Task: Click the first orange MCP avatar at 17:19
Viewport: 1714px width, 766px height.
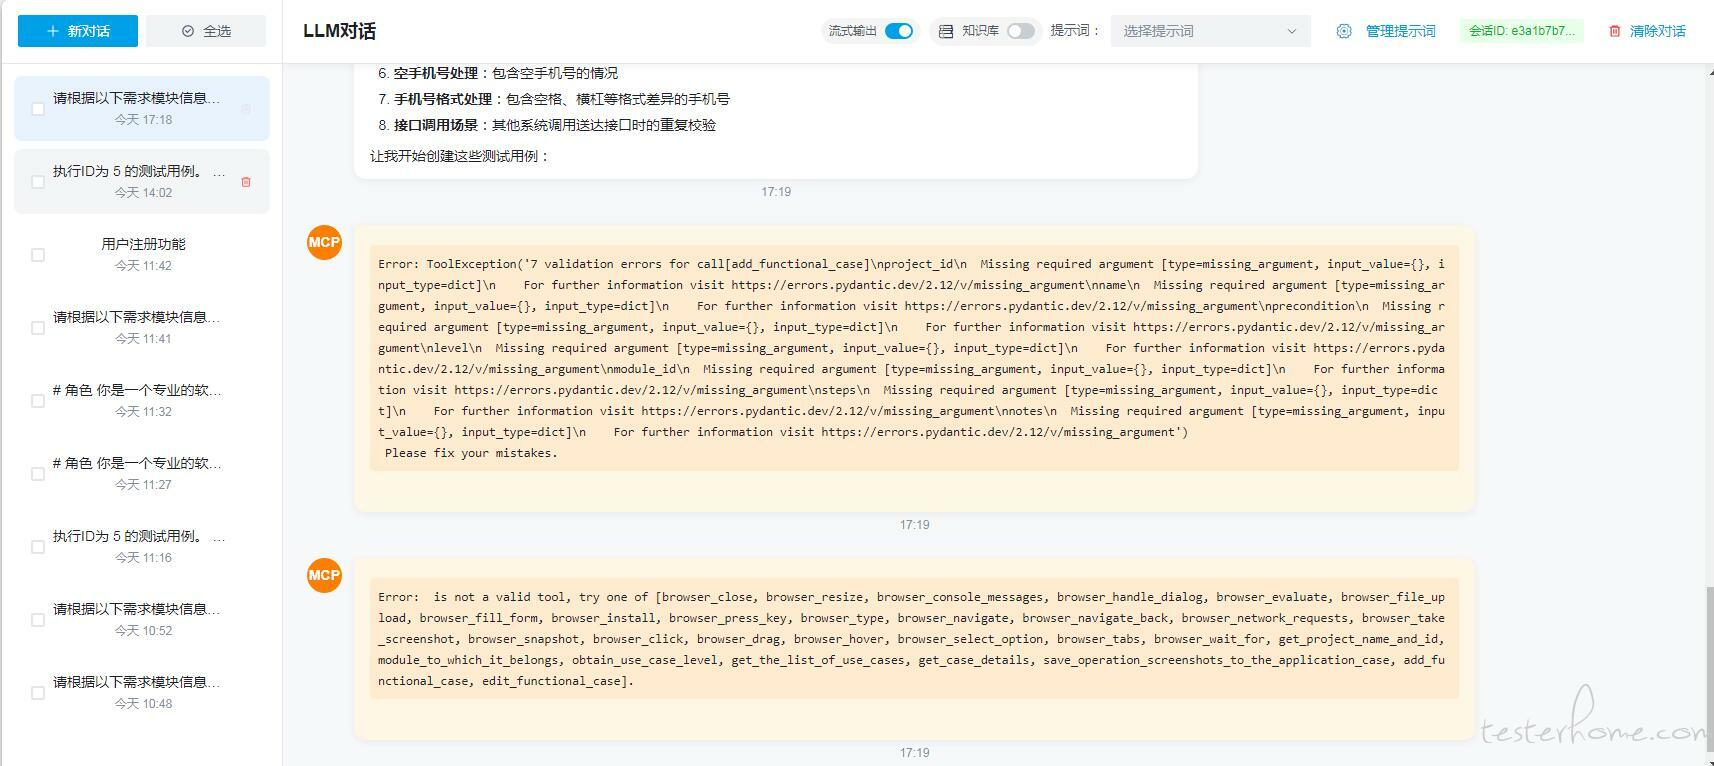Action: coord(324,242)
